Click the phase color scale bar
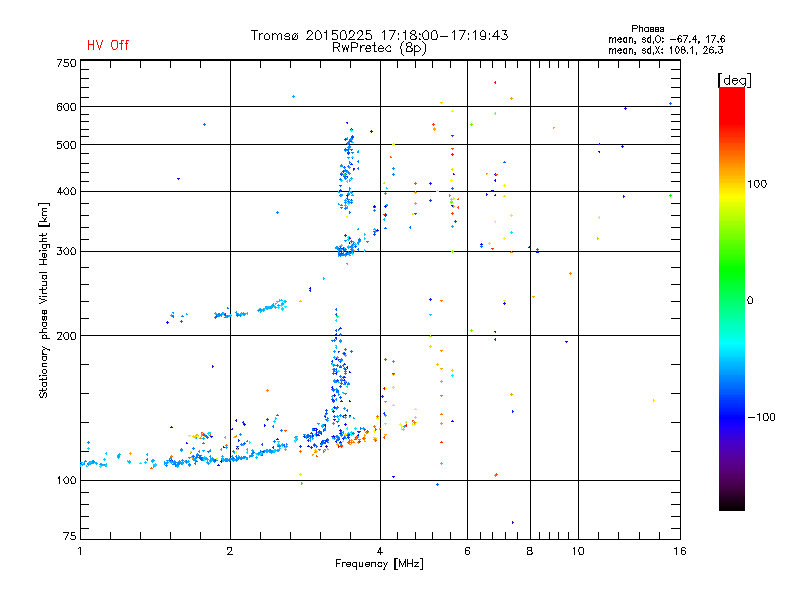This screenshot has width=800, height=600. [x=732, y=298]
